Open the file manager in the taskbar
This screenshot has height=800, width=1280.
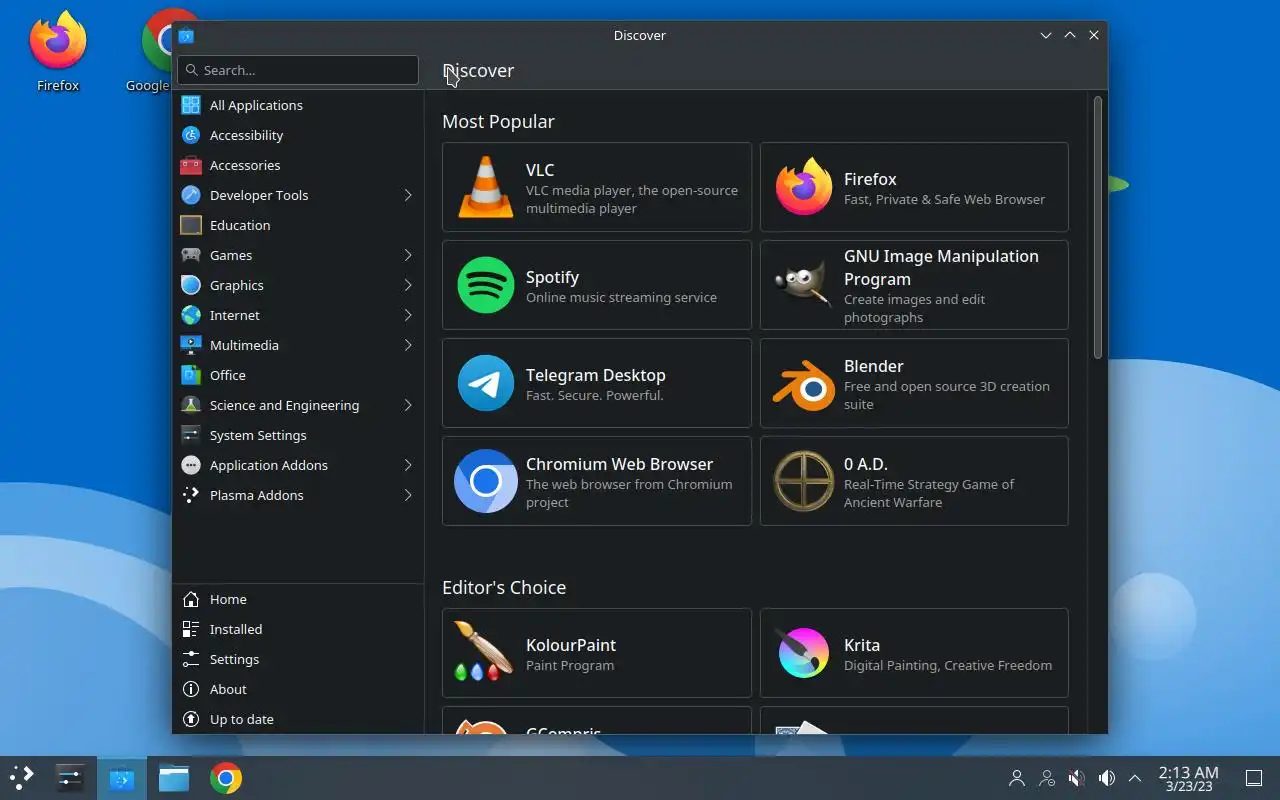click(x=174, y=778)
